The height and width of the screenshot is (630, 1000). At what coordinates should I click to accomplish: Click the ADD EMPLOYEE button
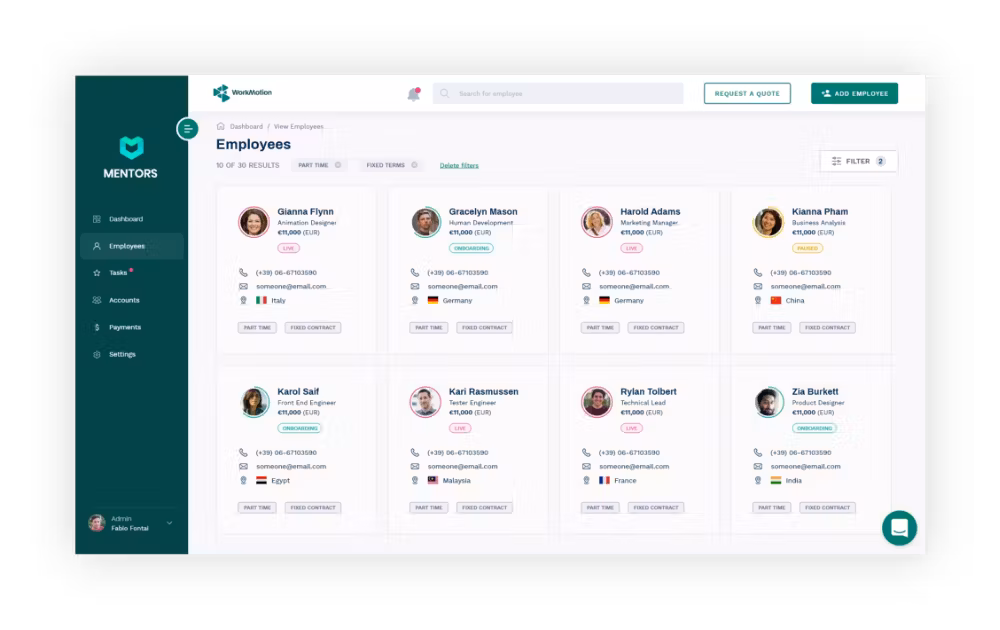click(854, 92)
